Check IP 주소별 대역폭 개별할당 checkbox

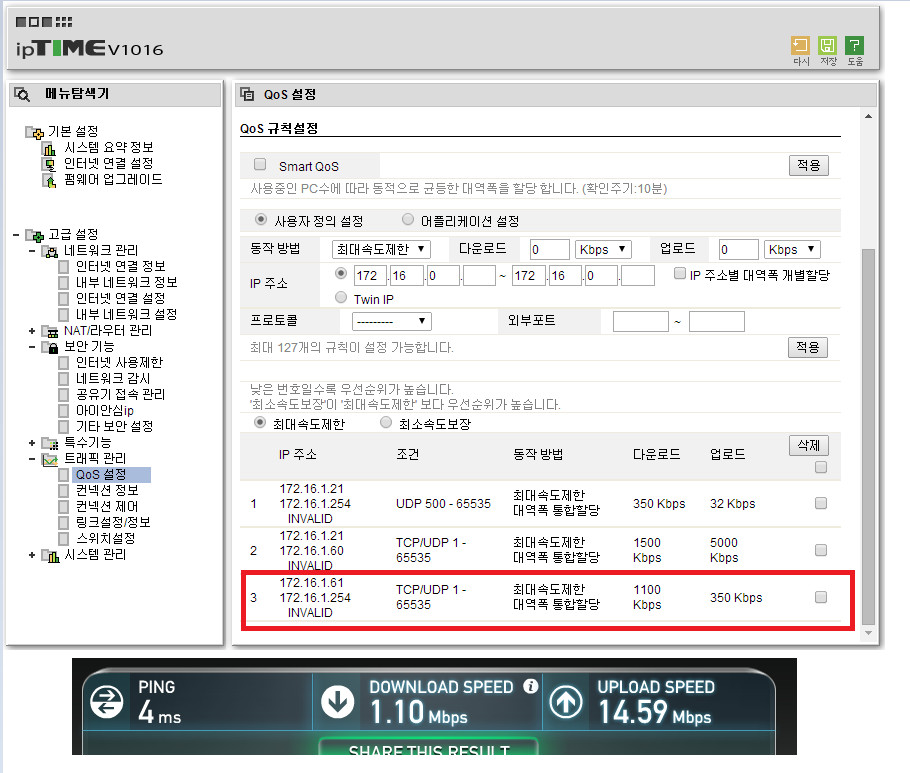coord(680,273)
